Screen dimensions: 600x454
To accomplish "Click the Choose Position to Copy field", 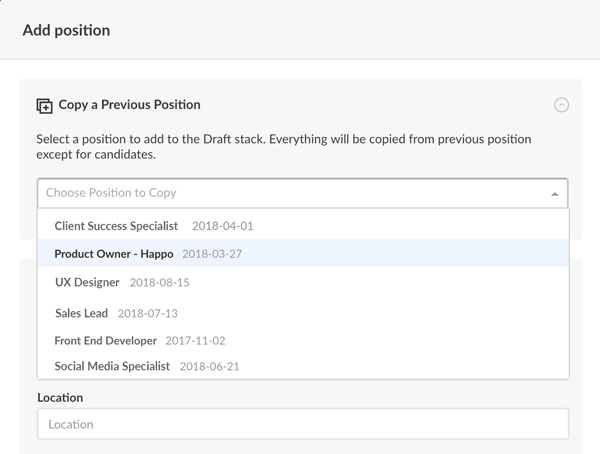I will point(302,193).
